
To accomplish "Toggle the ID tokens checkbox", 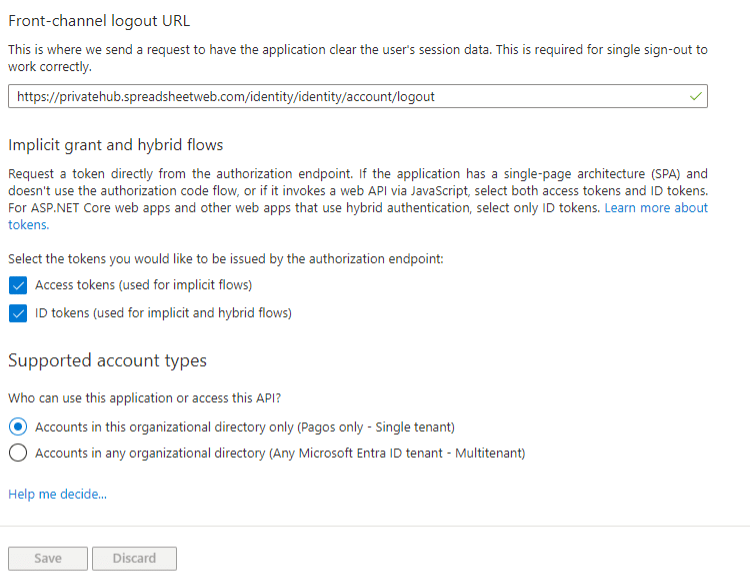I will pos(17,313).
